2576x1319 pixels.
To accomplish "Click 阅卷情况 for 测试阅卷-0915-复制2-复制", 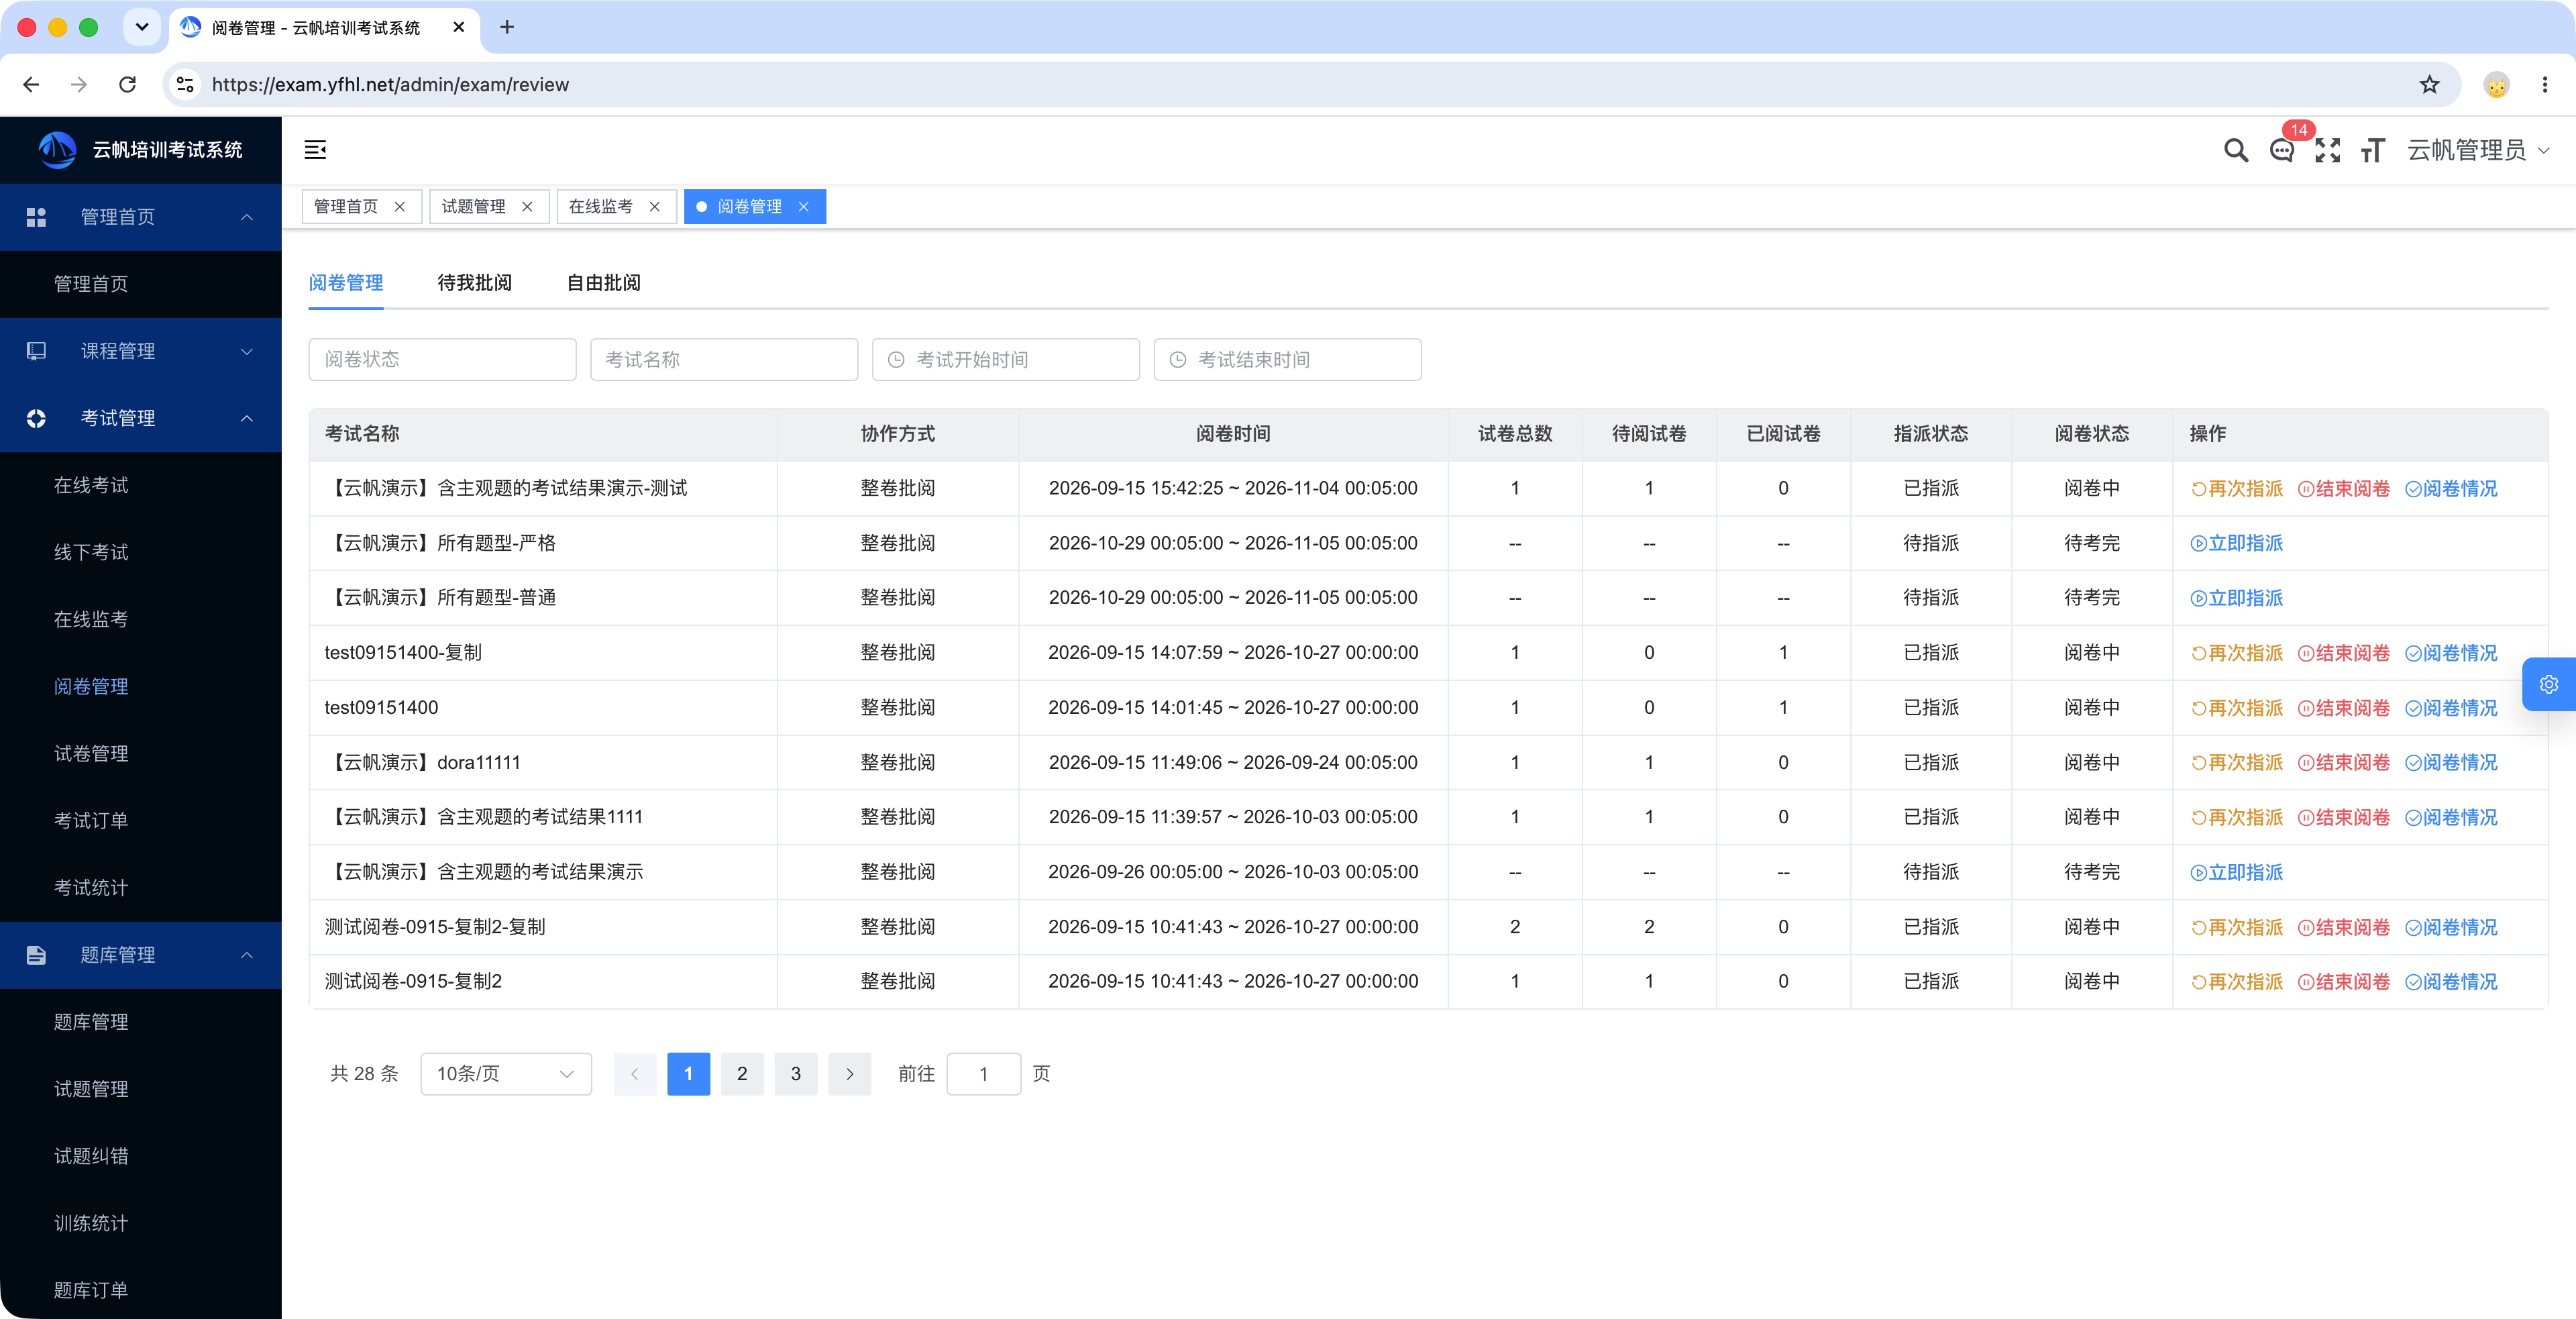I will (x=2451, y=927).
